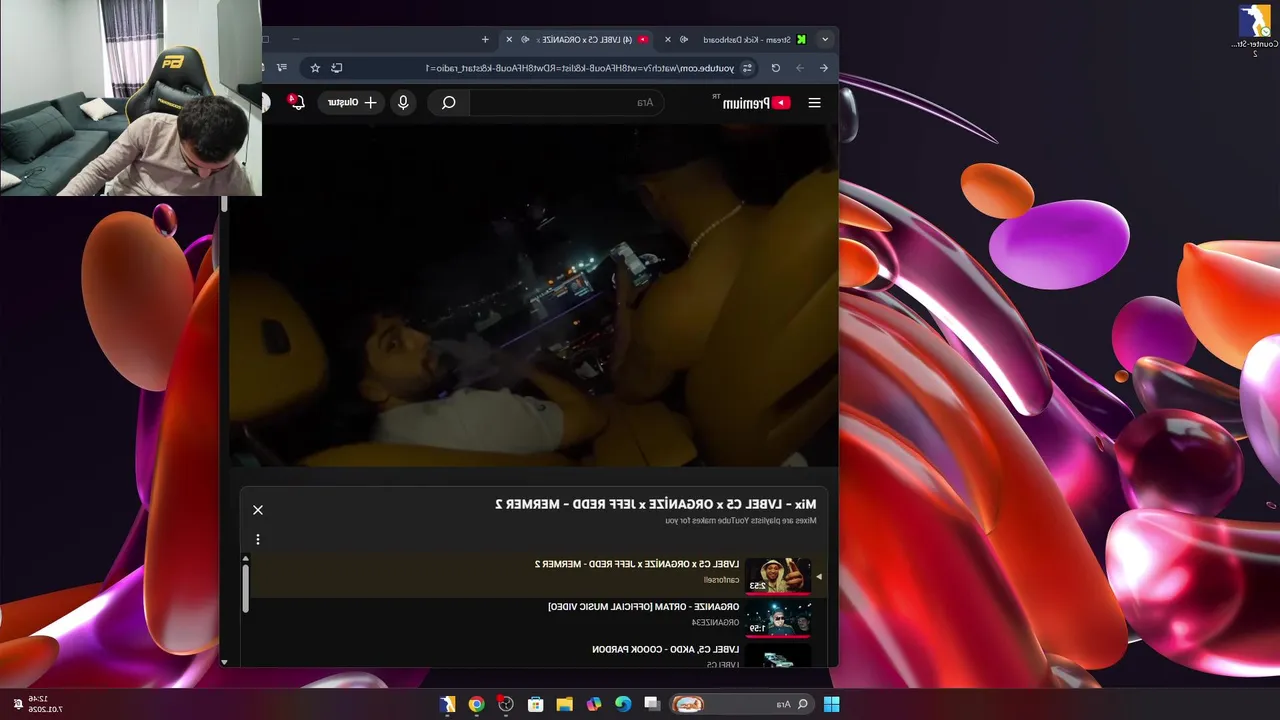The height and width of the screenshot is (720, 1280).
Task: Launch Microsoft Edge from the taskbar
Action: point(623,704)
